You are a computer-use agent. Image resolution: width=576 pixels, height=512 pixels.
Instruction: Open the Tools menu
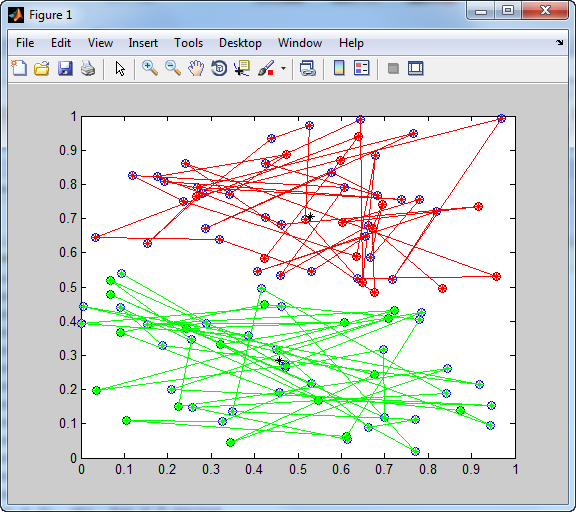(x=188, y=43)
